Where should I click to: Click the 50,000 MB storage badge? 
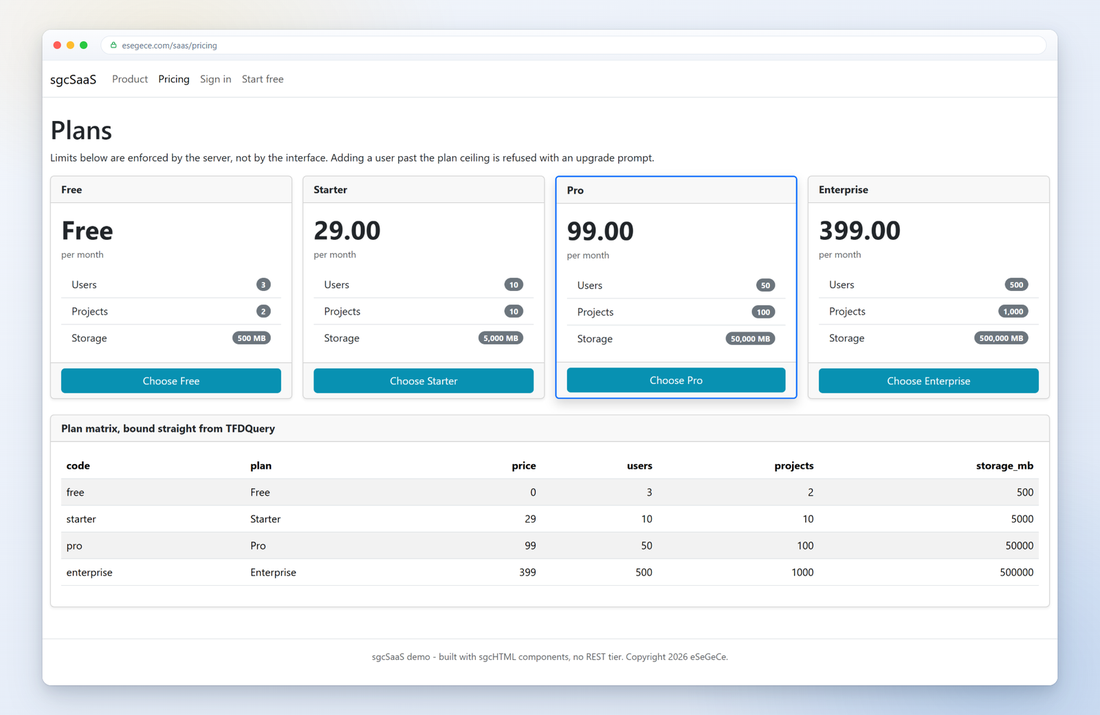click(751, 339)
